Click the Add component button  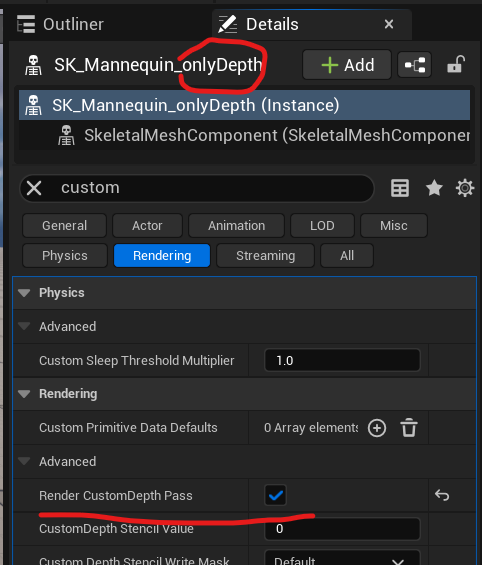point(347,65)
